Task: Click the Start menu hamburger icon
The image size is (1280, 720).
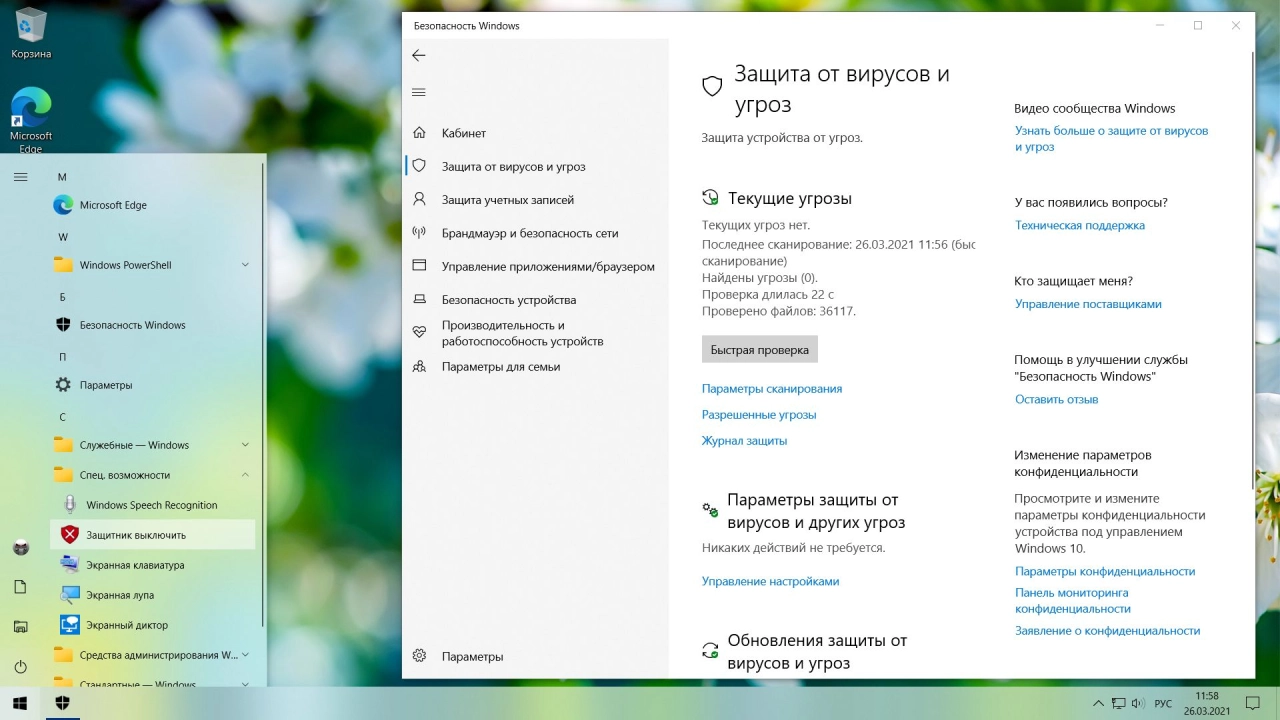Action: [x=20, y=177]
